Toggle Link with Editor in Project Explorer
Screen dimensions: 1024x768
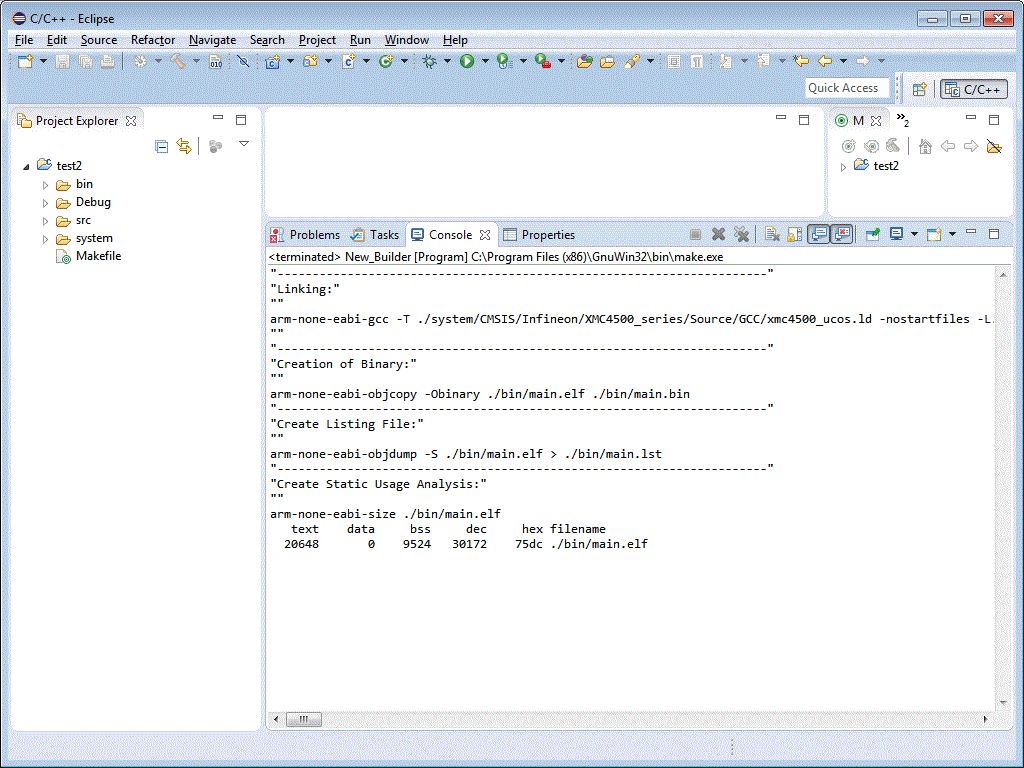(184, 147)
